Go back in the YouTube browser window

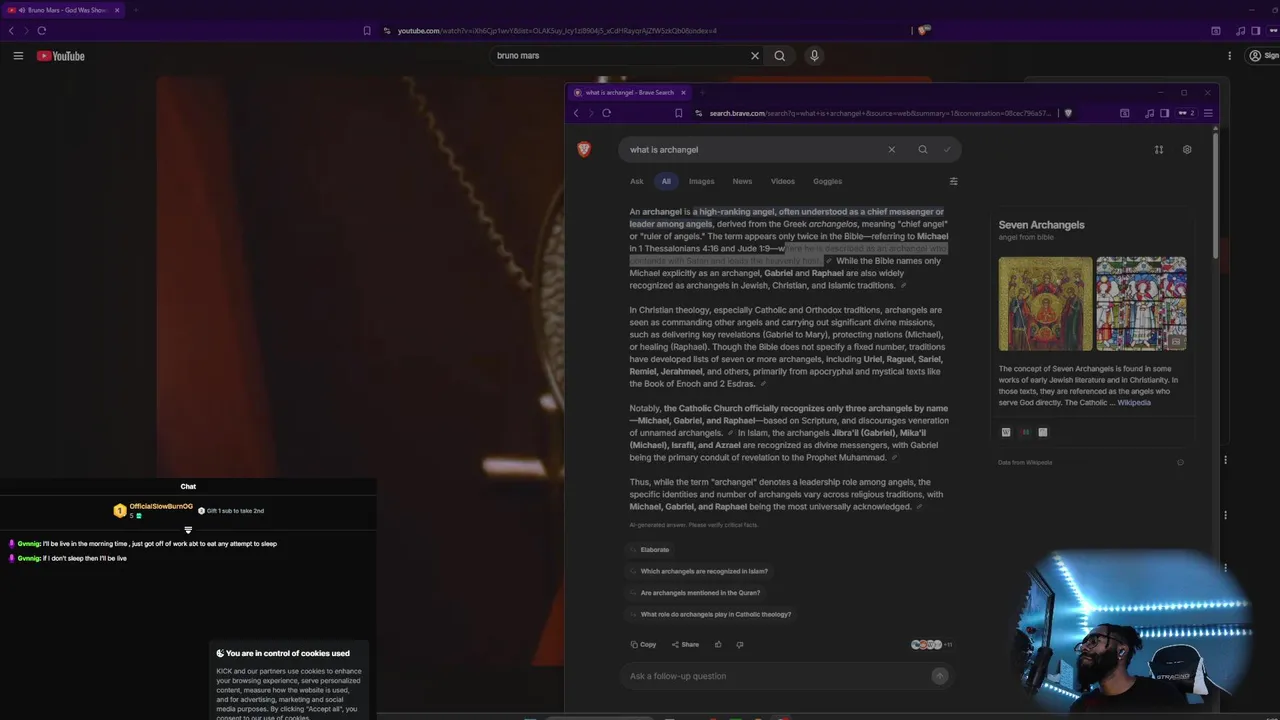coord(11,31)
